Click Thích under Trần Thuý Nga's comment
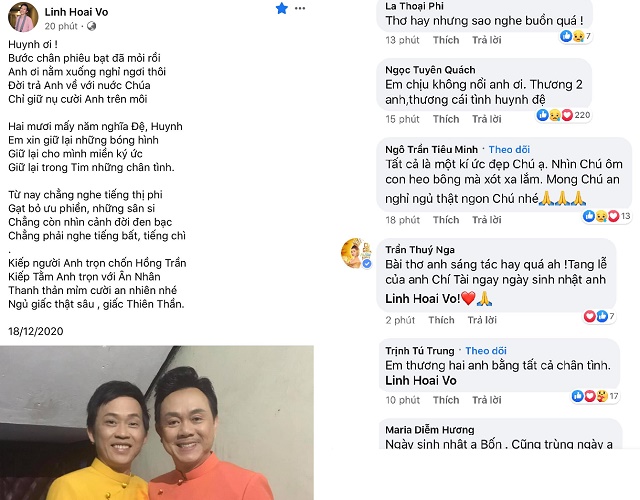 tap(441, 320)
